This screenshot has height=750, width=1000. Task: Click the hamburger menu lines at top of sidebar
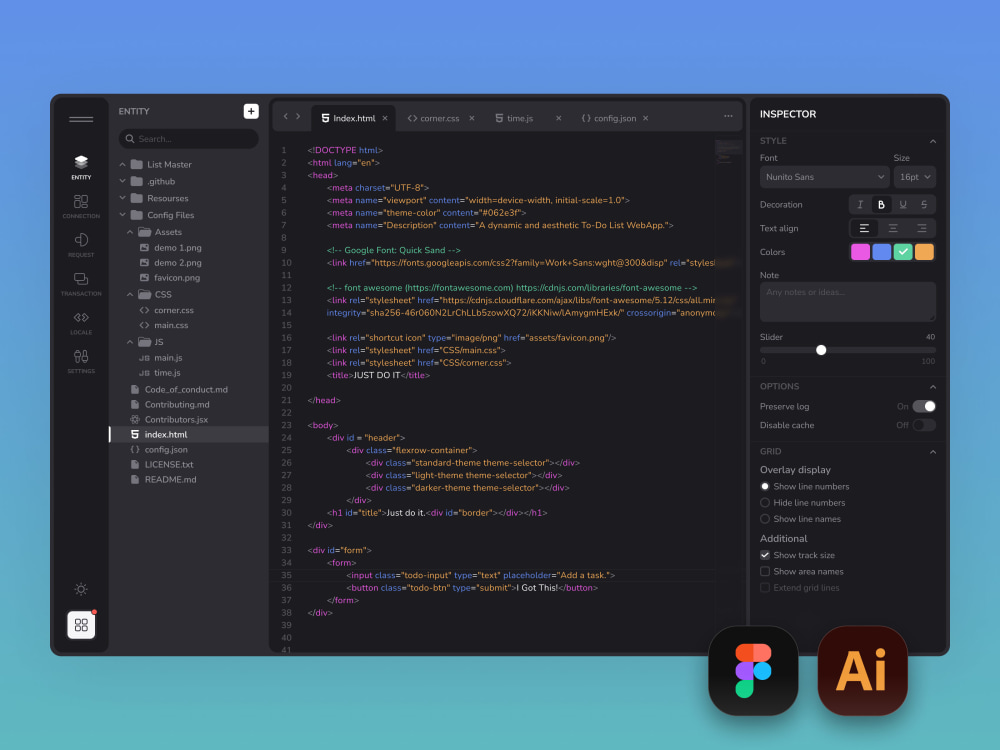81,119
